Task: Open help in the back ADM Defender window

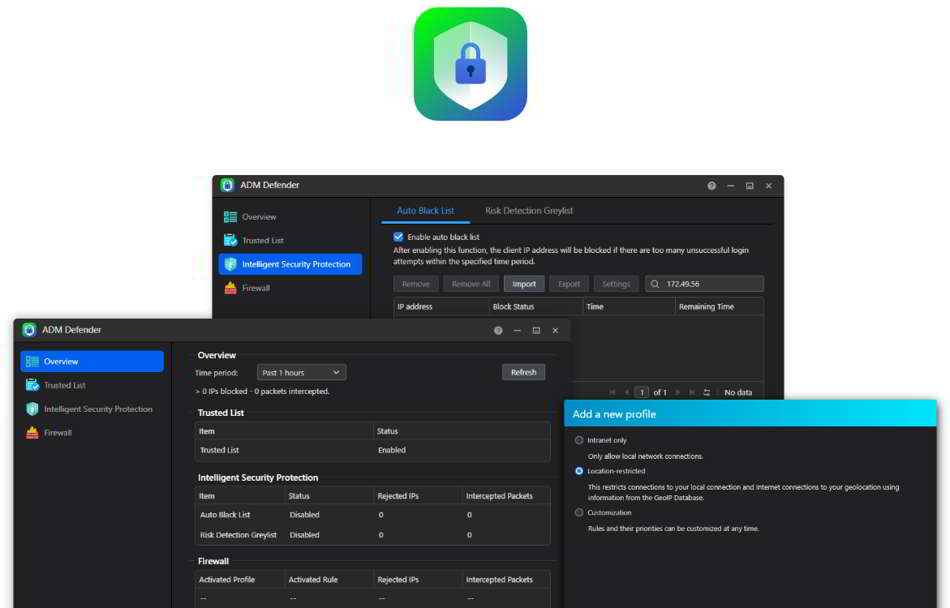Action: point(711,186)
